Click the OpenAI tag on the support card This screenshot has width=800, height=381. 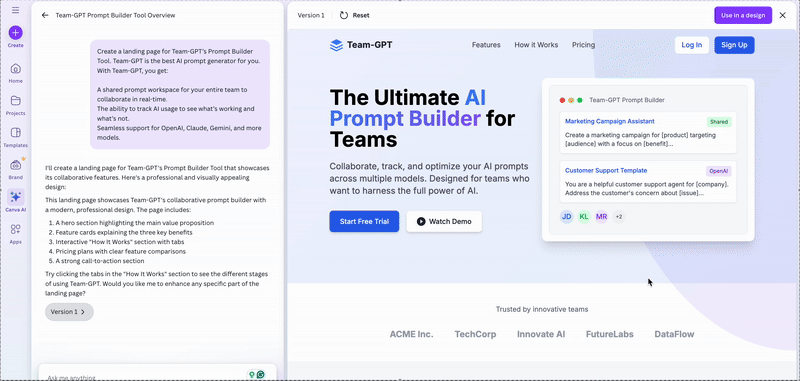[x=719, y=171]
